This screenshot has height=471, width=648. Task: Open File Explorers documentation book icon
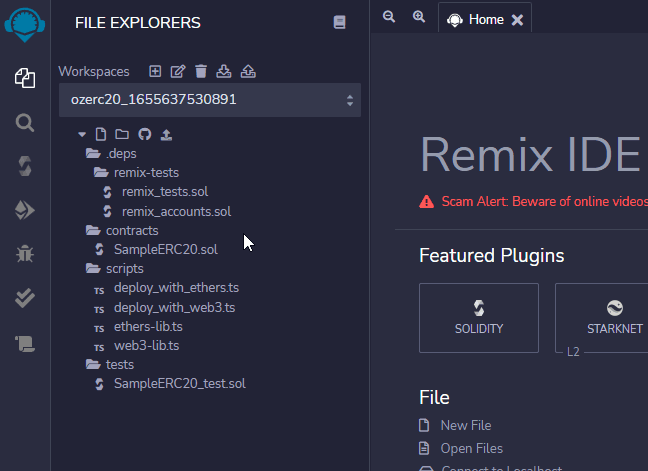339,22
